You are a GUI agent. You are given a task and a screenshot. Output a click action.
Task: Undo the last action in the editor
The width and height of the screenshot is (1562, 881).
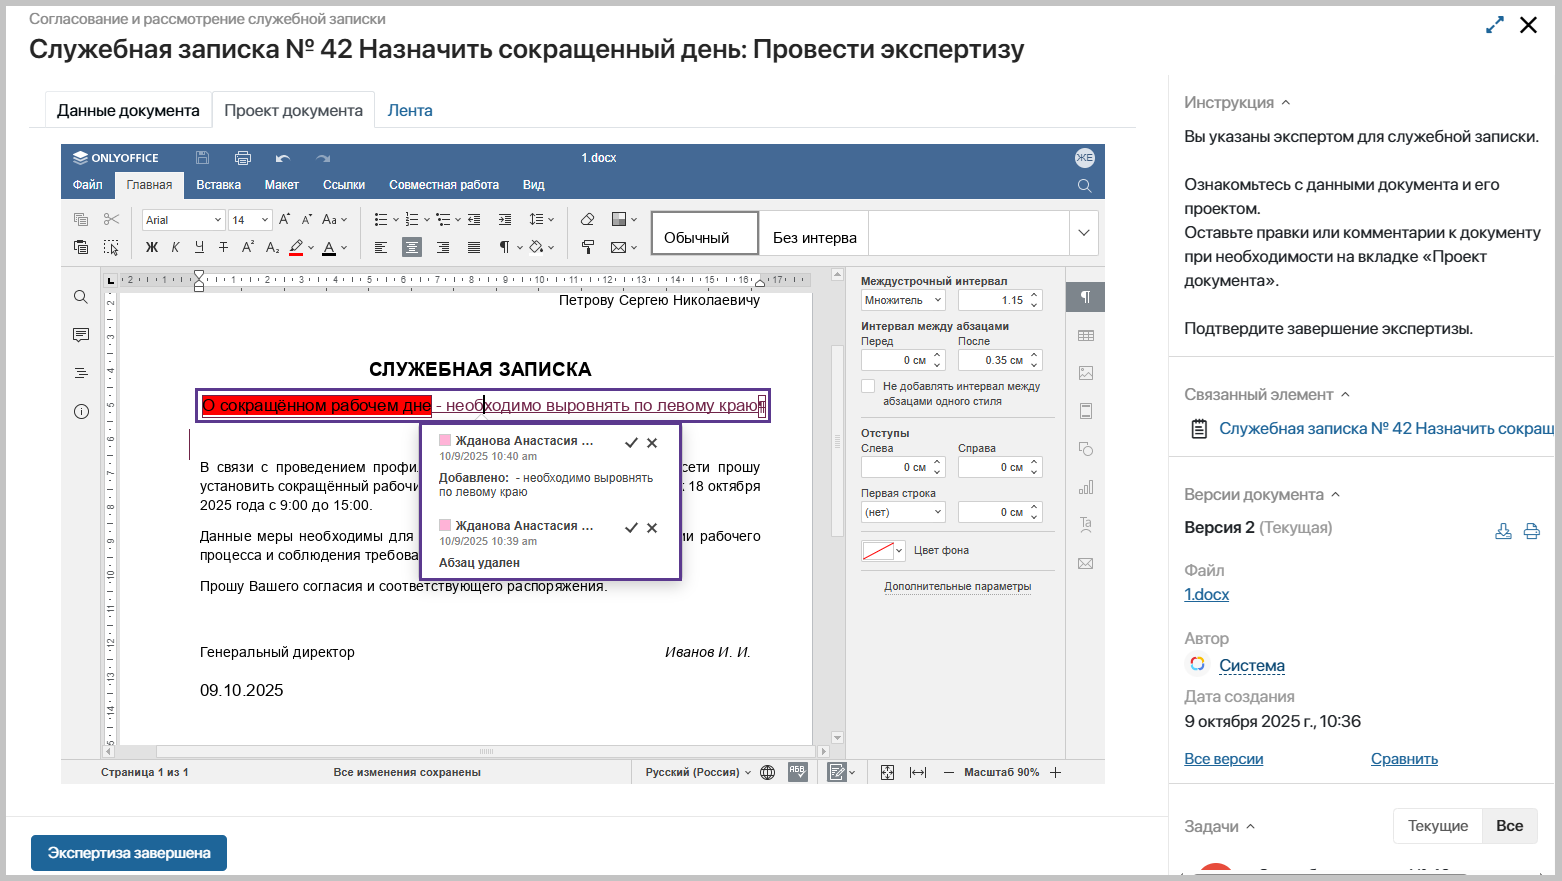283,158
